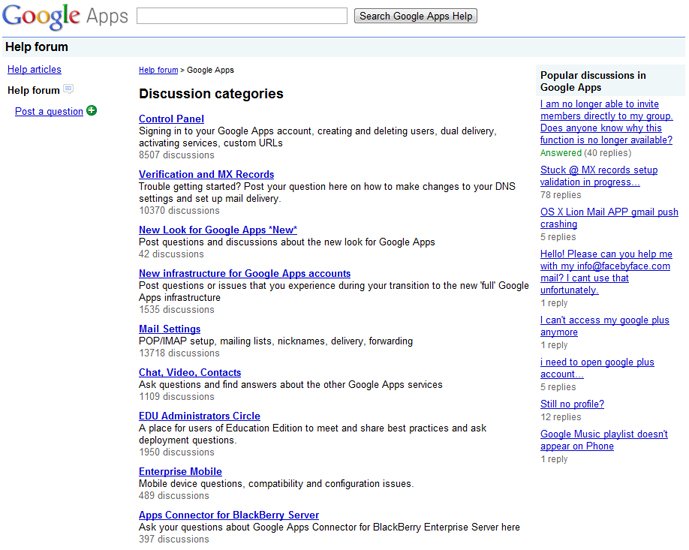Click the Post a question link
Viewport: 689px width, 550px height.
pyautogui.click(x=49, y=112)
